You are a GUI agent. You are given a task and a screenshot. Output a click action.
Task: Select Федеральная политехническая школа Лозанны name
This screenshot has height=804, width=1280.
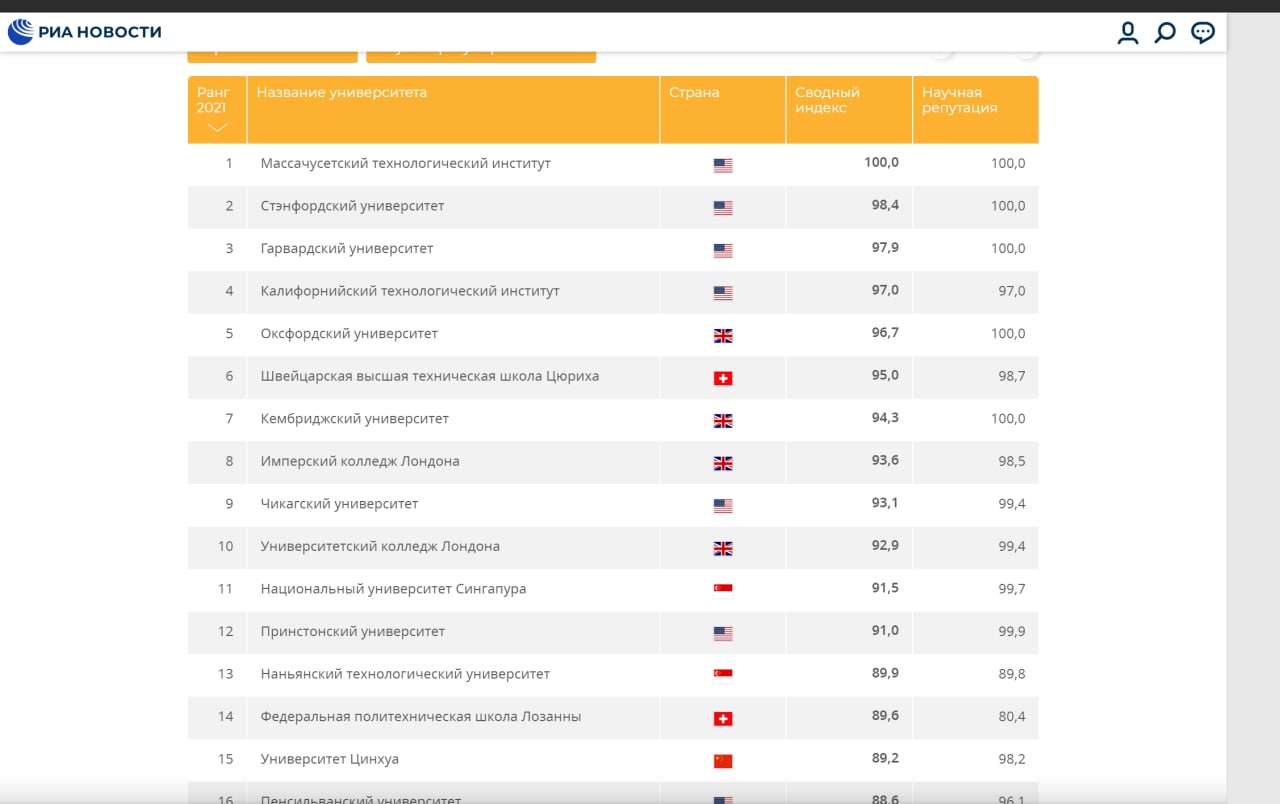click(x=420, y=716)
